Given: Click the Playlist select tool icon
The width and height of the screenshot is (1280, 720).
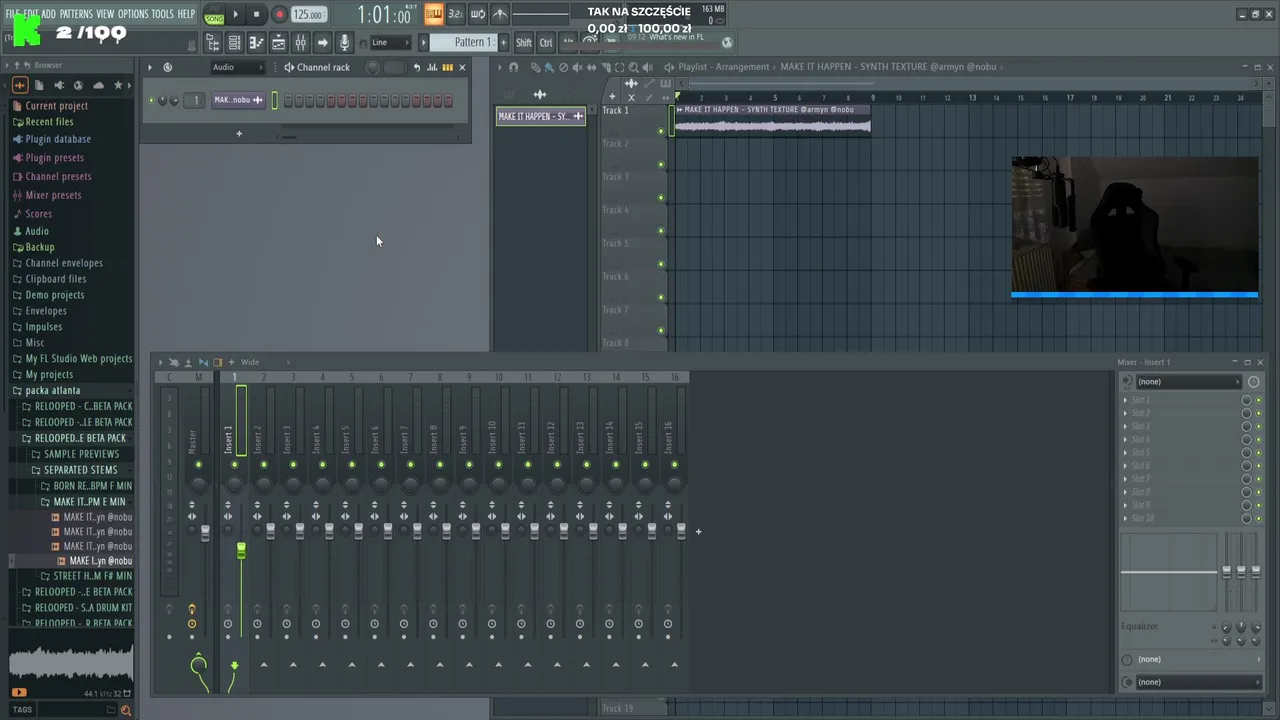Looking at the screenshot, I should pyautogui.click(x=619, y=67).
